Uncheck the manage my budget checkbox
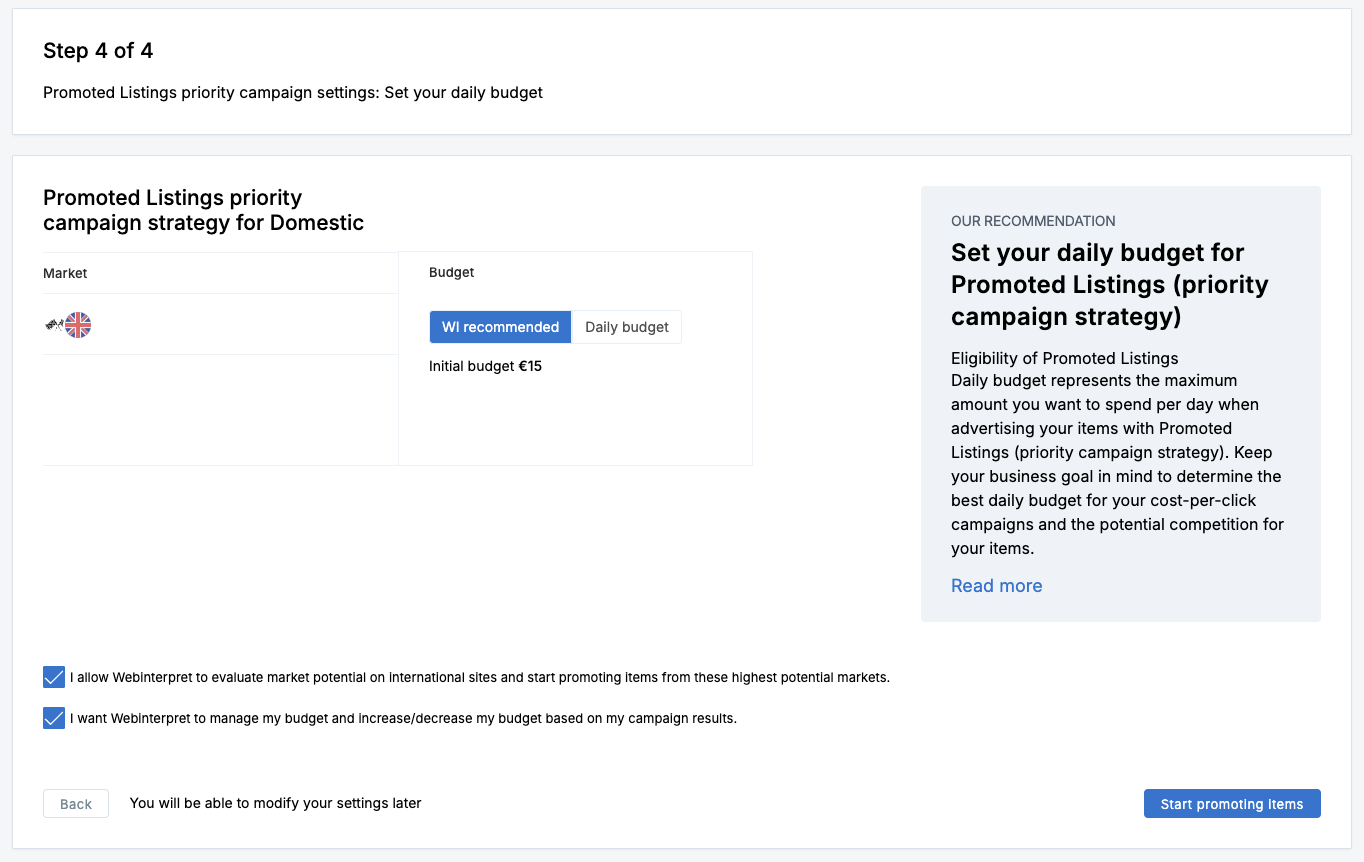1364x862 pixels. pos(54,718)
